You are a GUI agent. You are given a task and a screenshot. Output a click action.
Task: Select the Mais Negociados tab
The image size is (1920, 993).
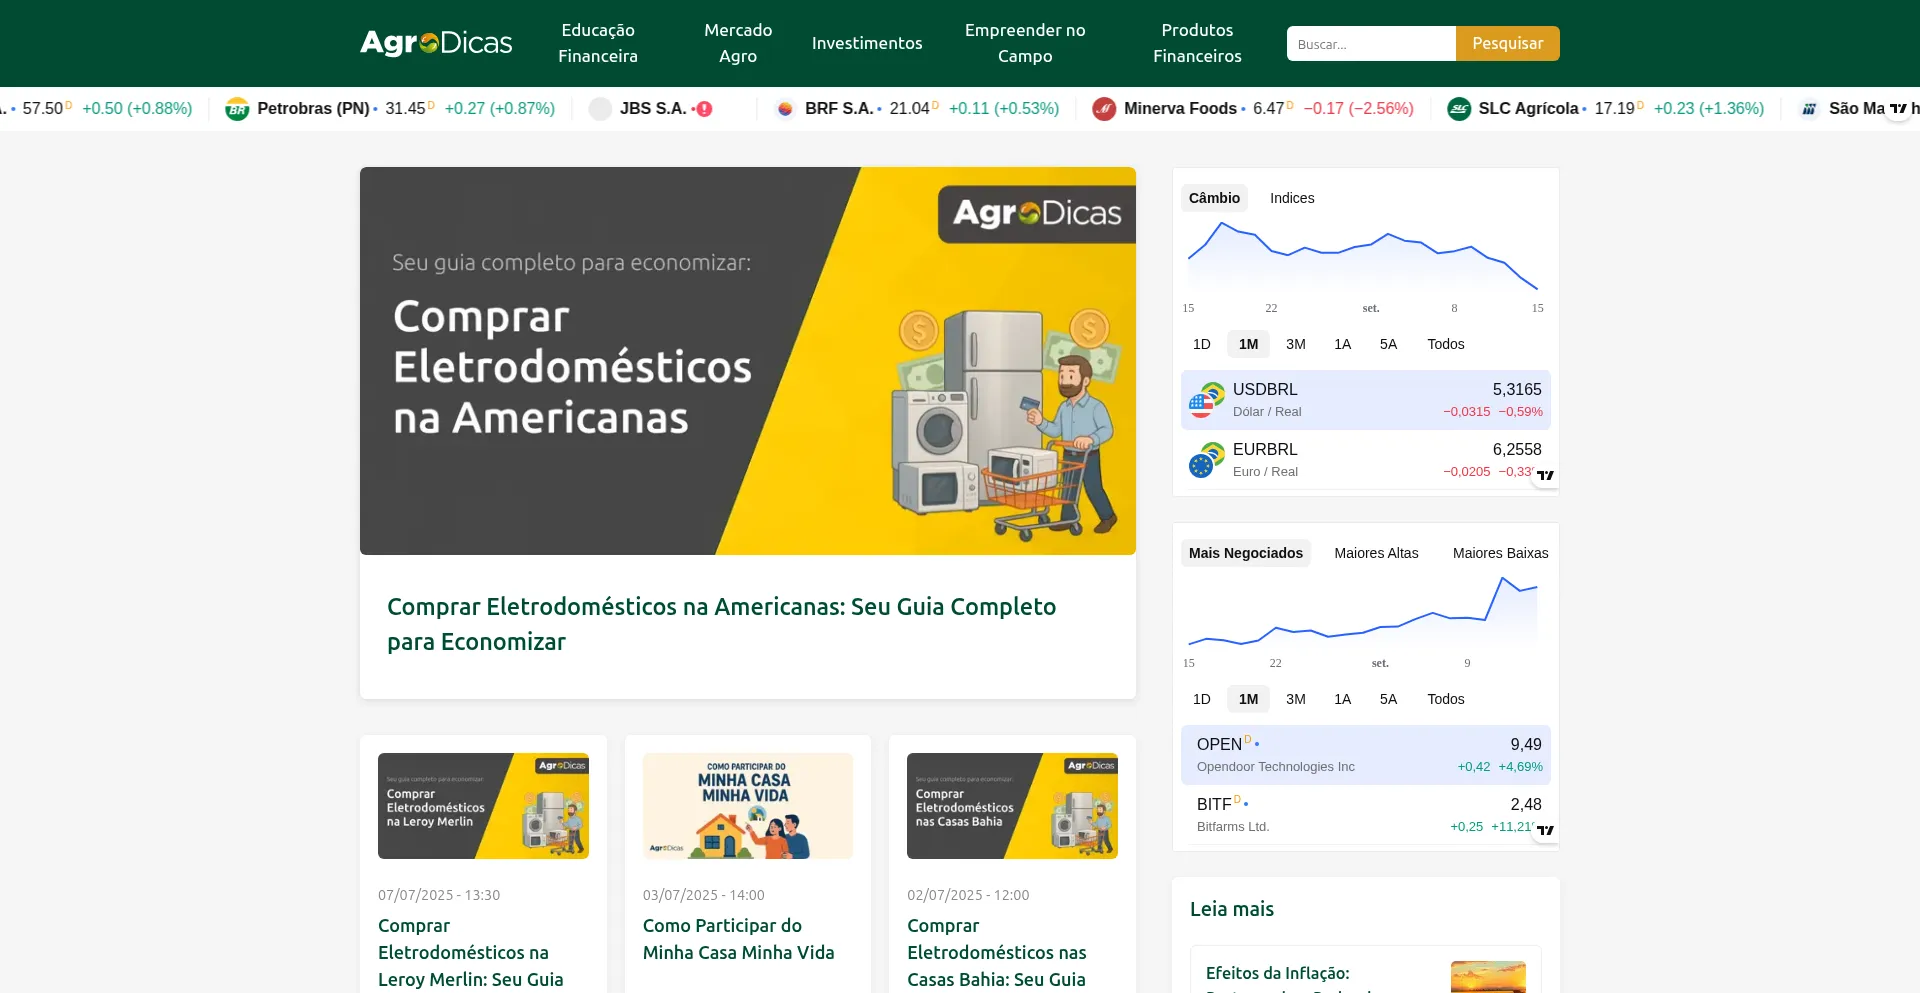click(1246, 553)
